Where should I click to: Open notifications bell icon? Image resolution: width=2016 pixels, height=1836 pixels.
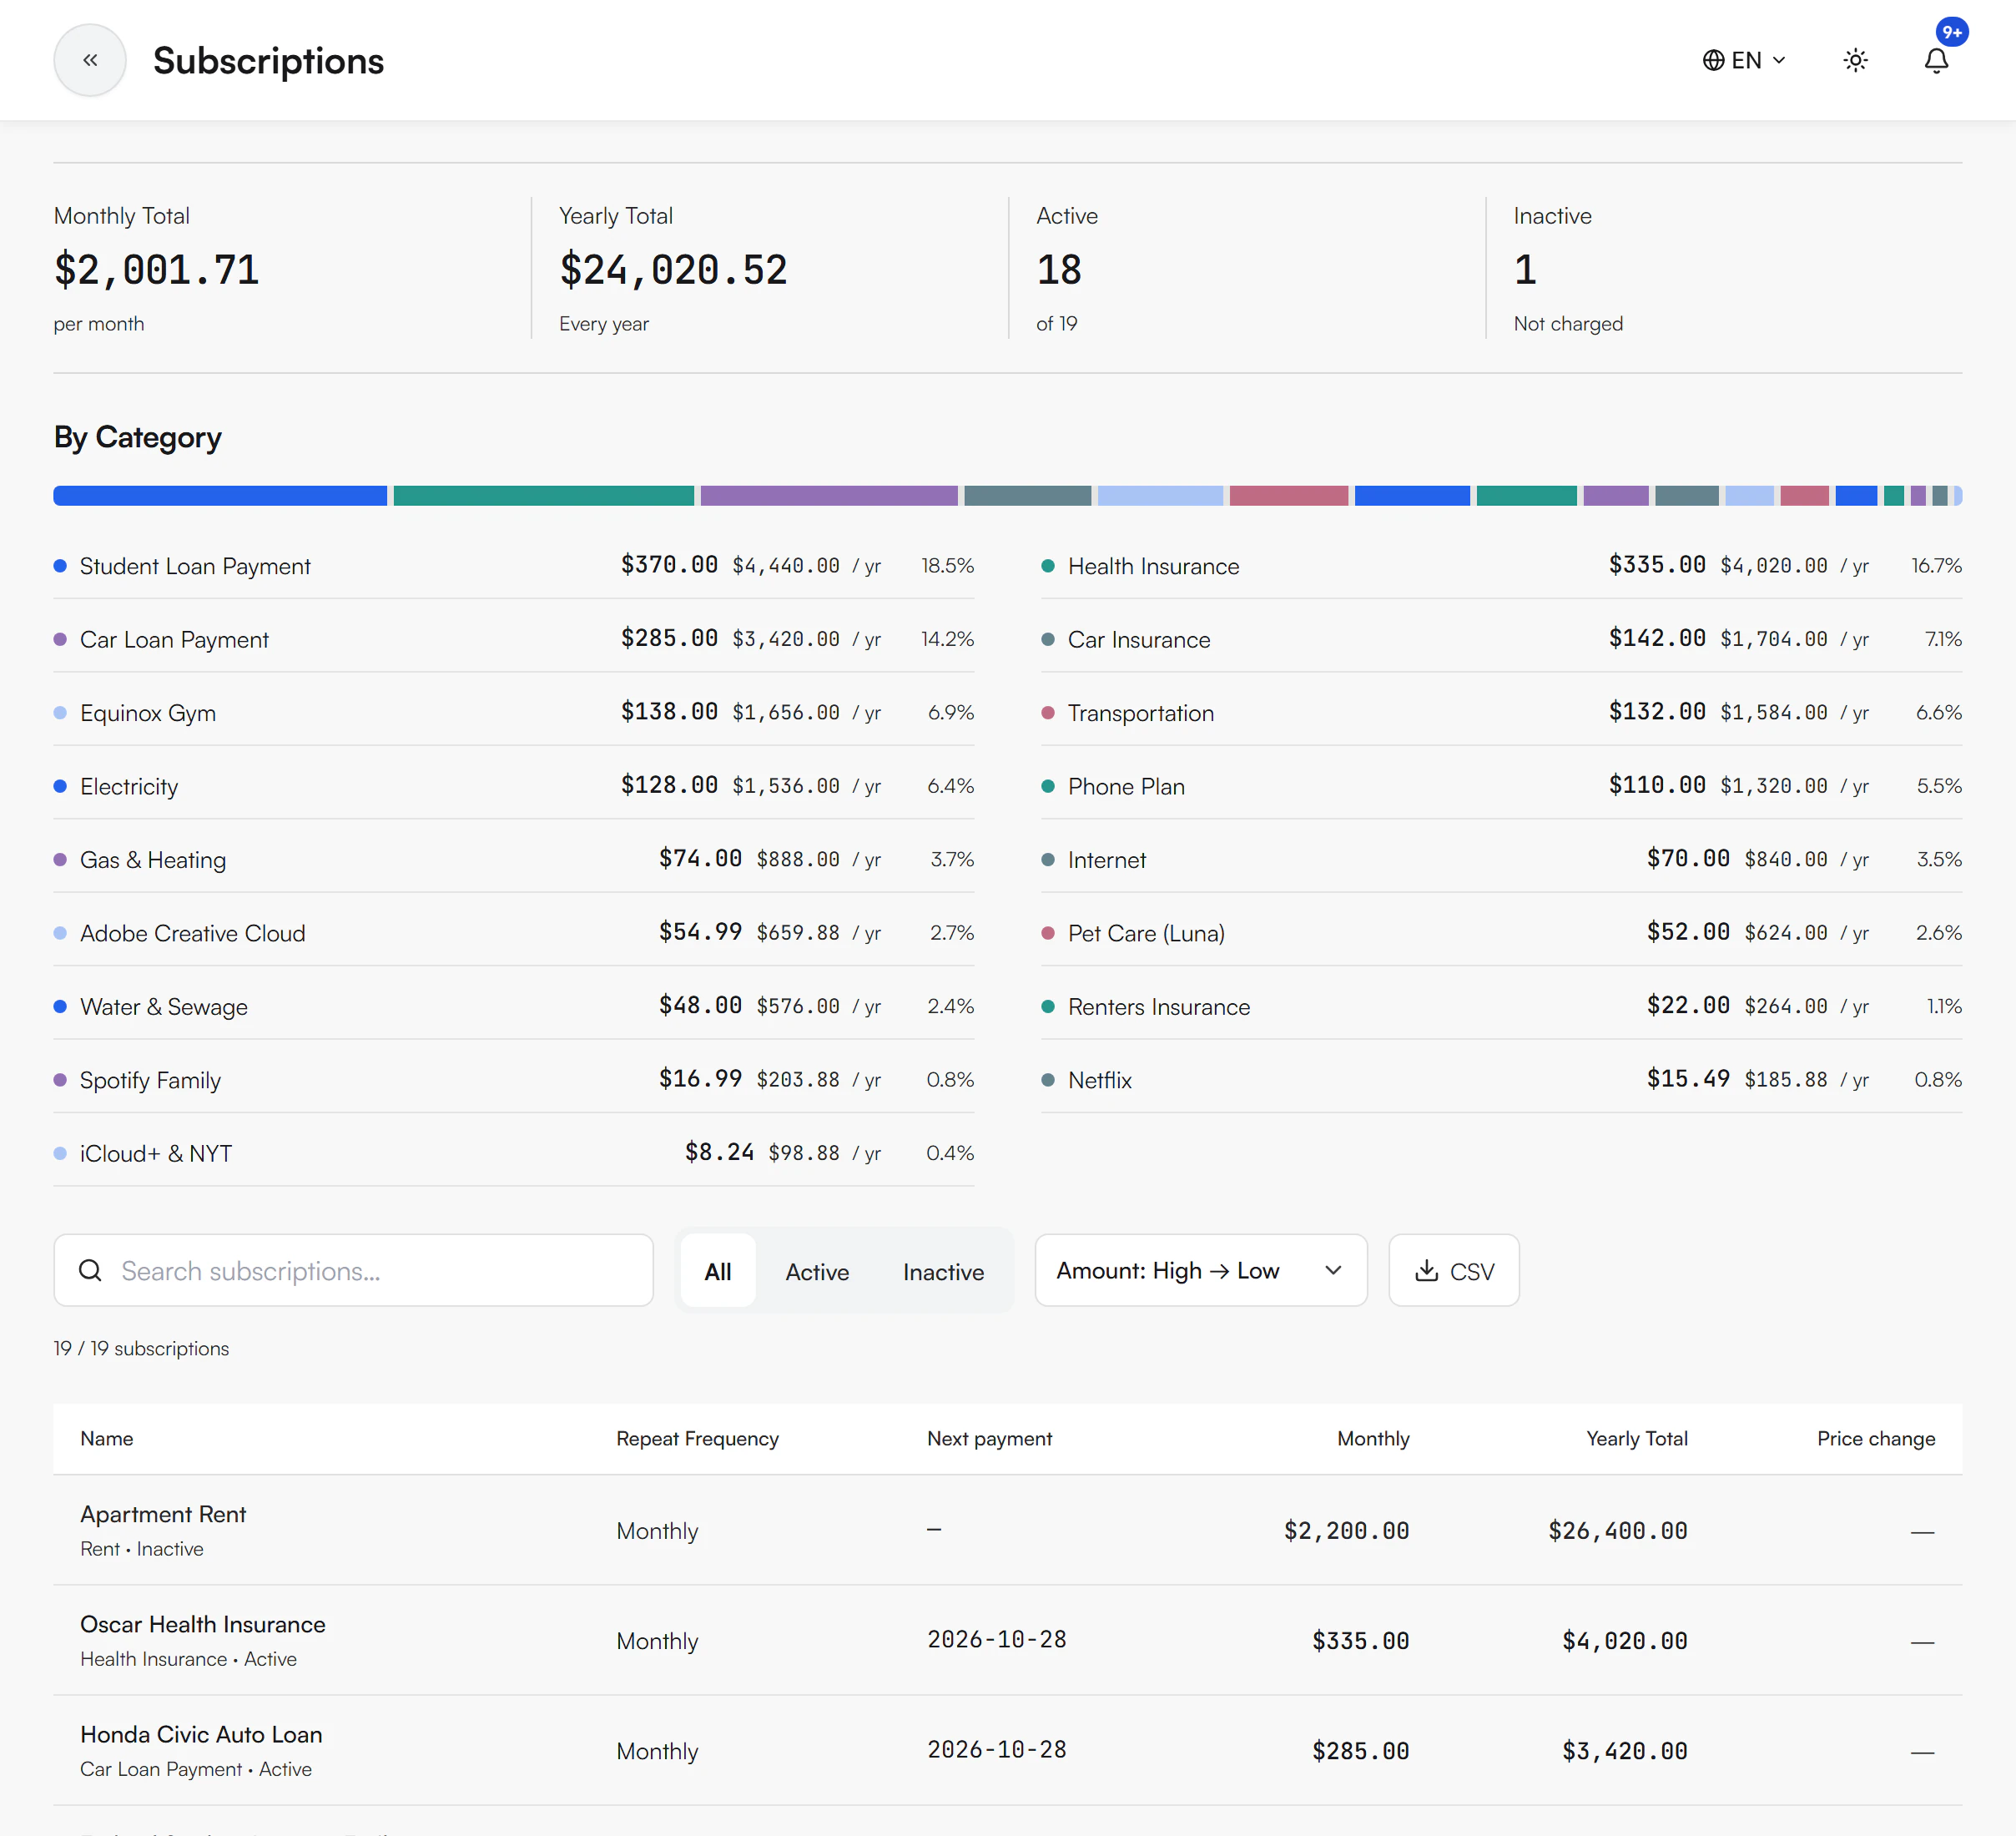[1936, 60]
